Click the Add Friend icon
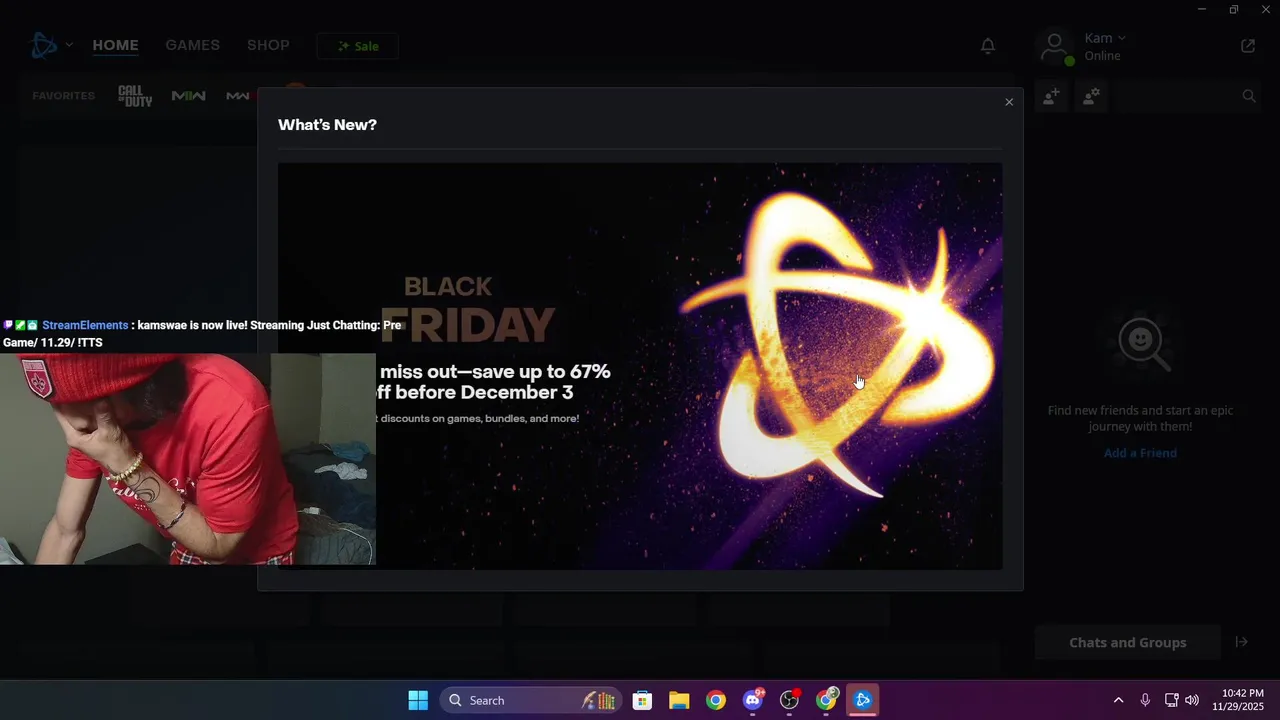Viewport: 1280px width, 720px height. click(x=1051, y=96)
